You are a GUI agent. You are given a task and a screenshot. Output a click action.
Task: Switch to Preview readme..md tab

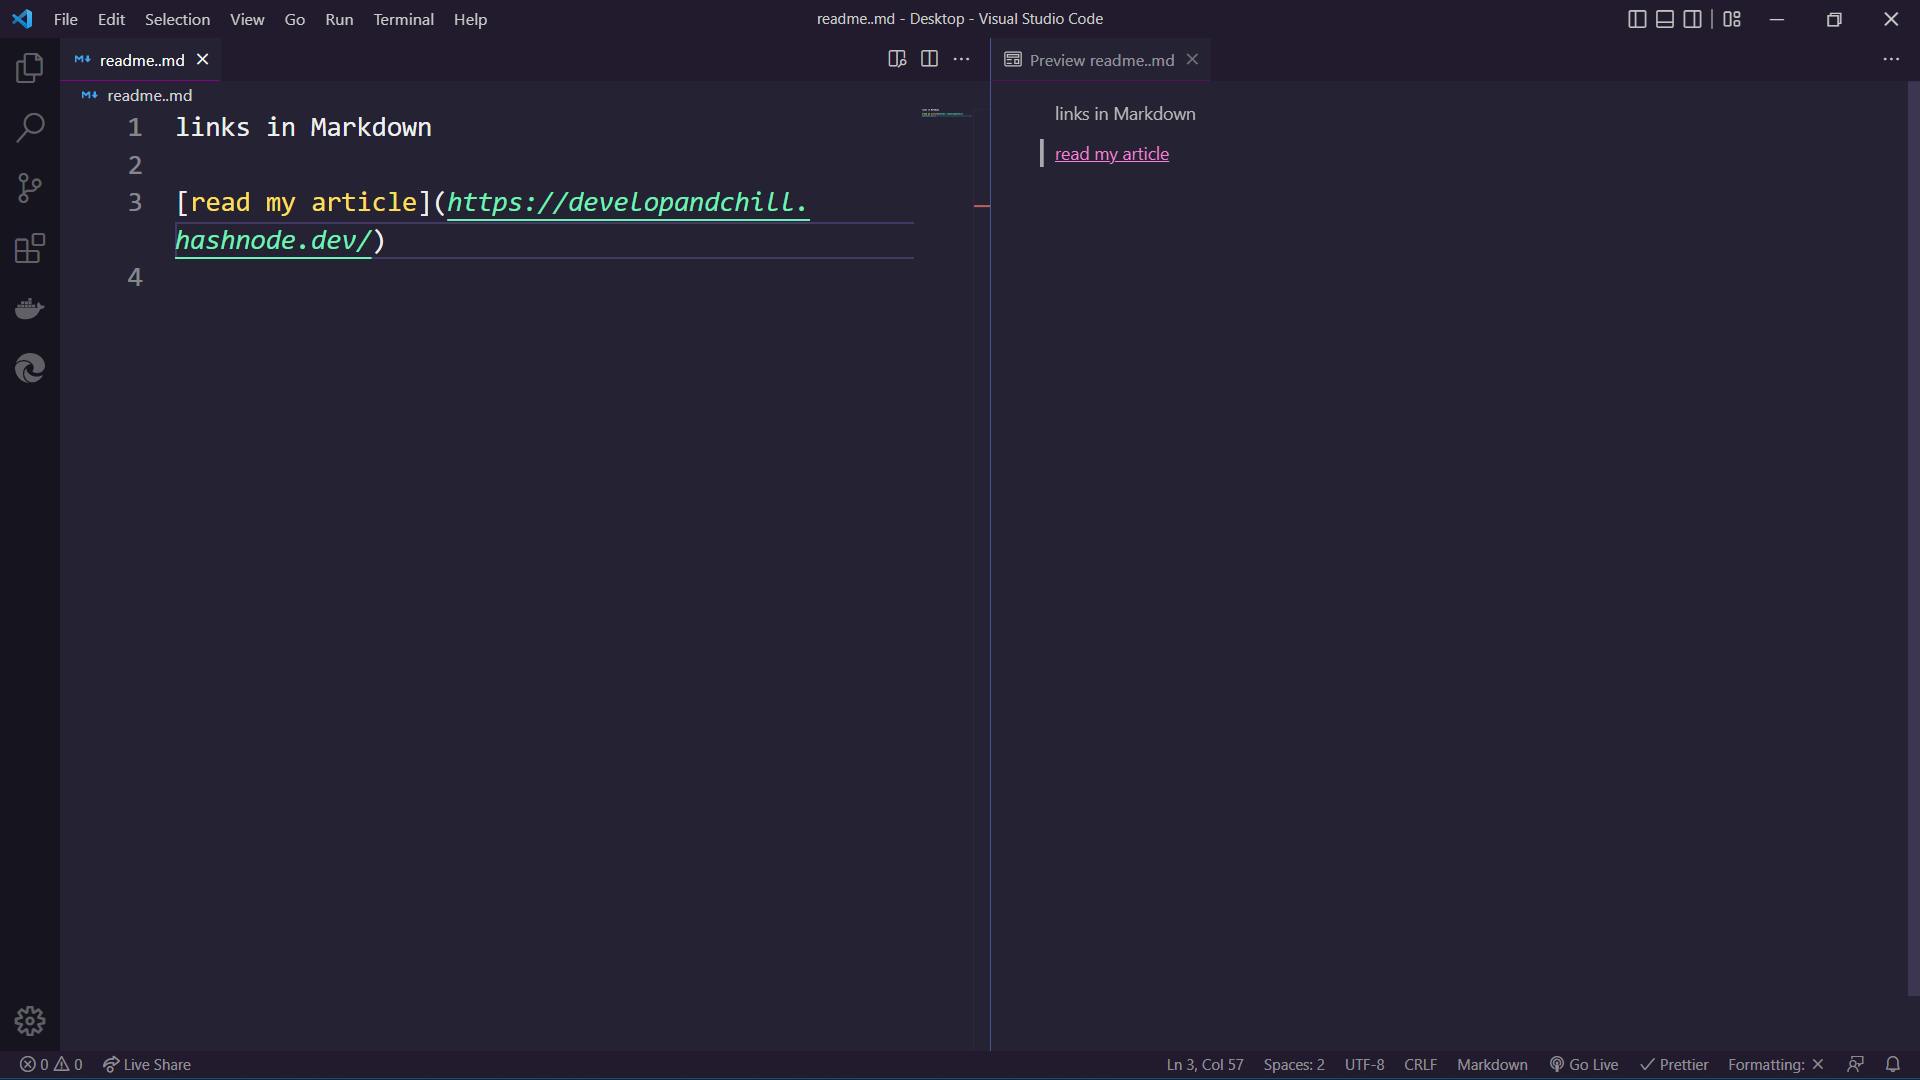tap(1101, 60)
